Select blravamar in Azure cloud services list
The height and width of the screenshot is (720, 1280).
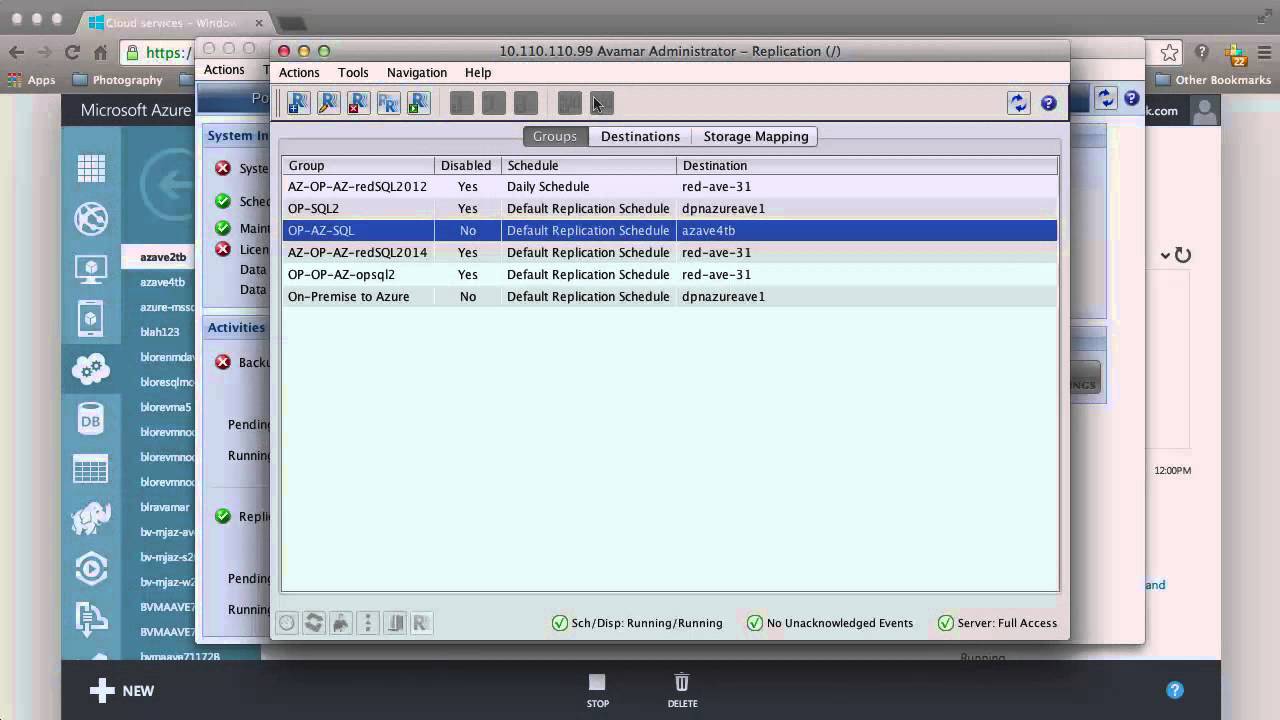click(x=165, y=507)
